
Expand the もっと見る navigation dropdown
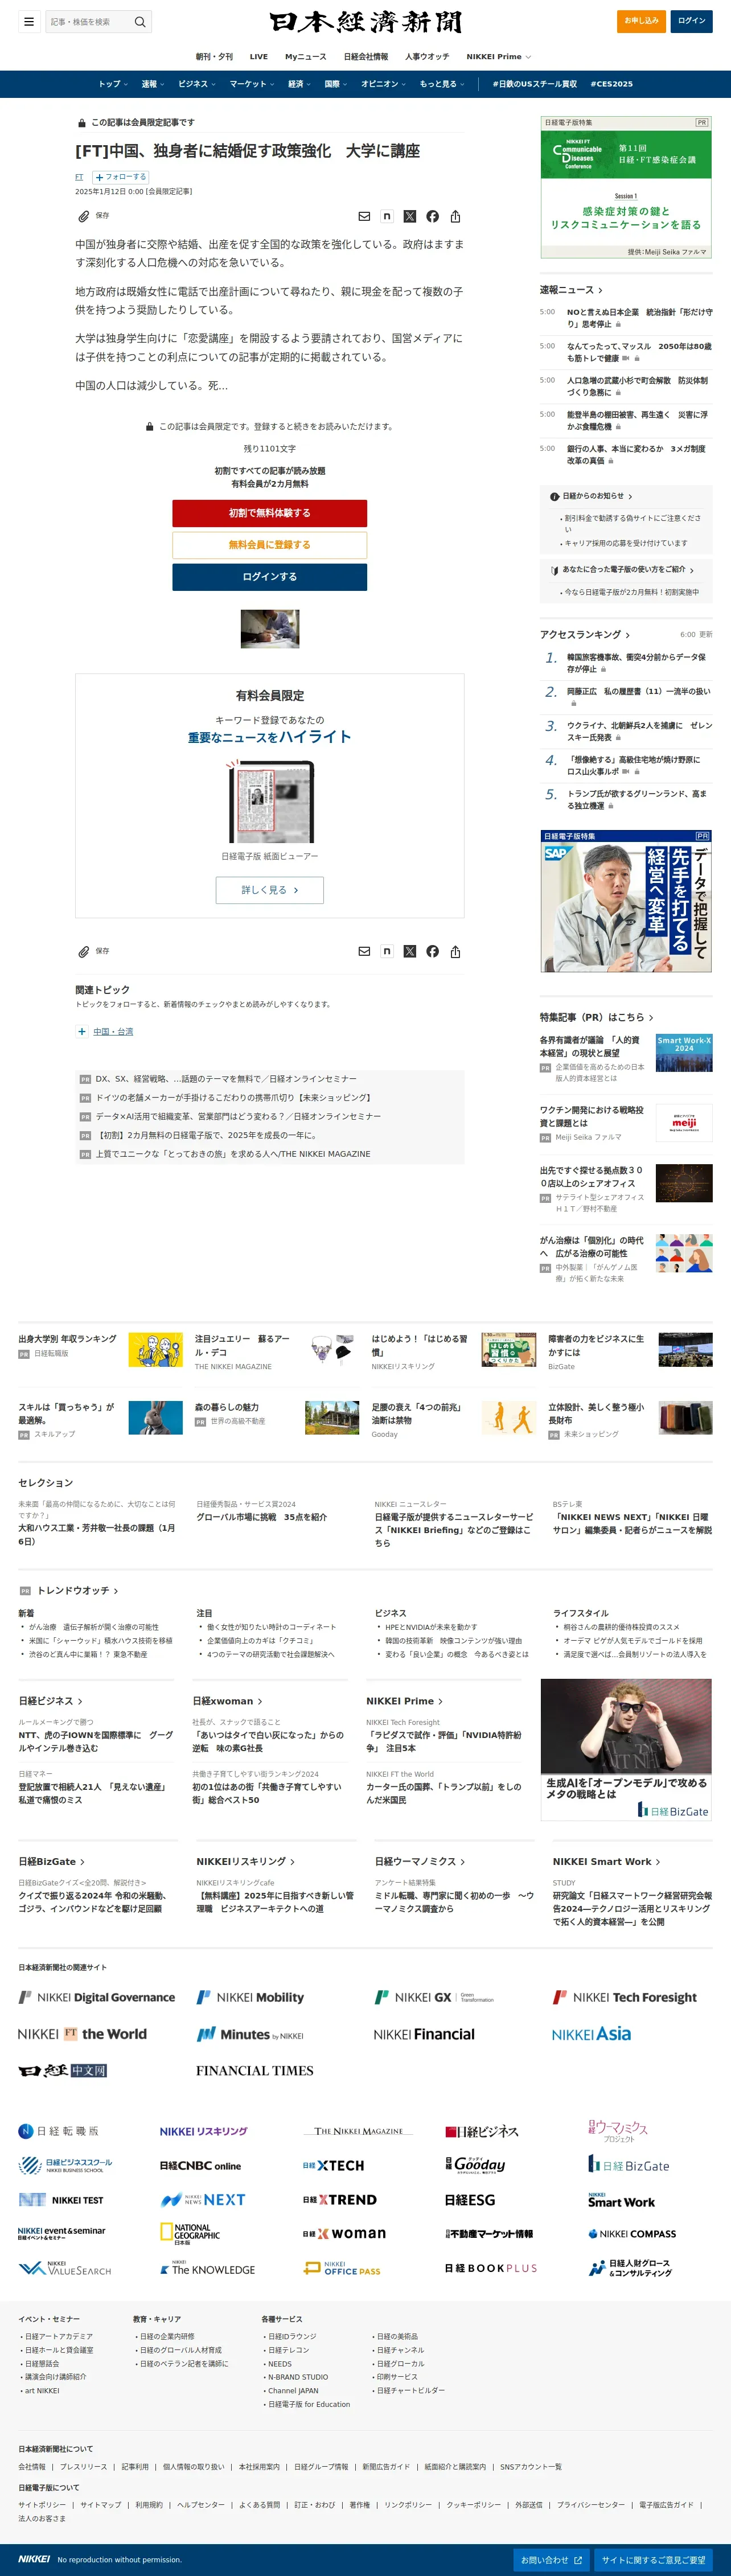[442, 84]
